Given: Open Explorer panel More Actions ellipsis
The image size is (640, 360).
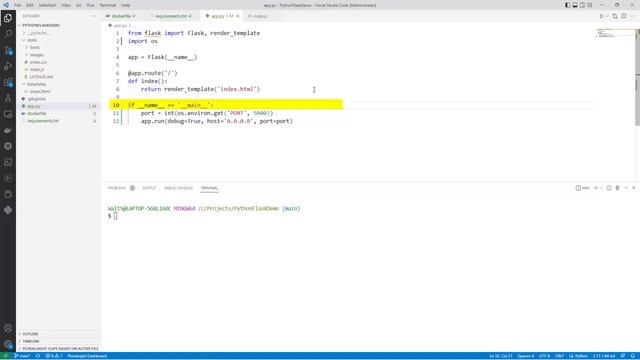Looking at the screenshot, I should [x=93, y=16].
